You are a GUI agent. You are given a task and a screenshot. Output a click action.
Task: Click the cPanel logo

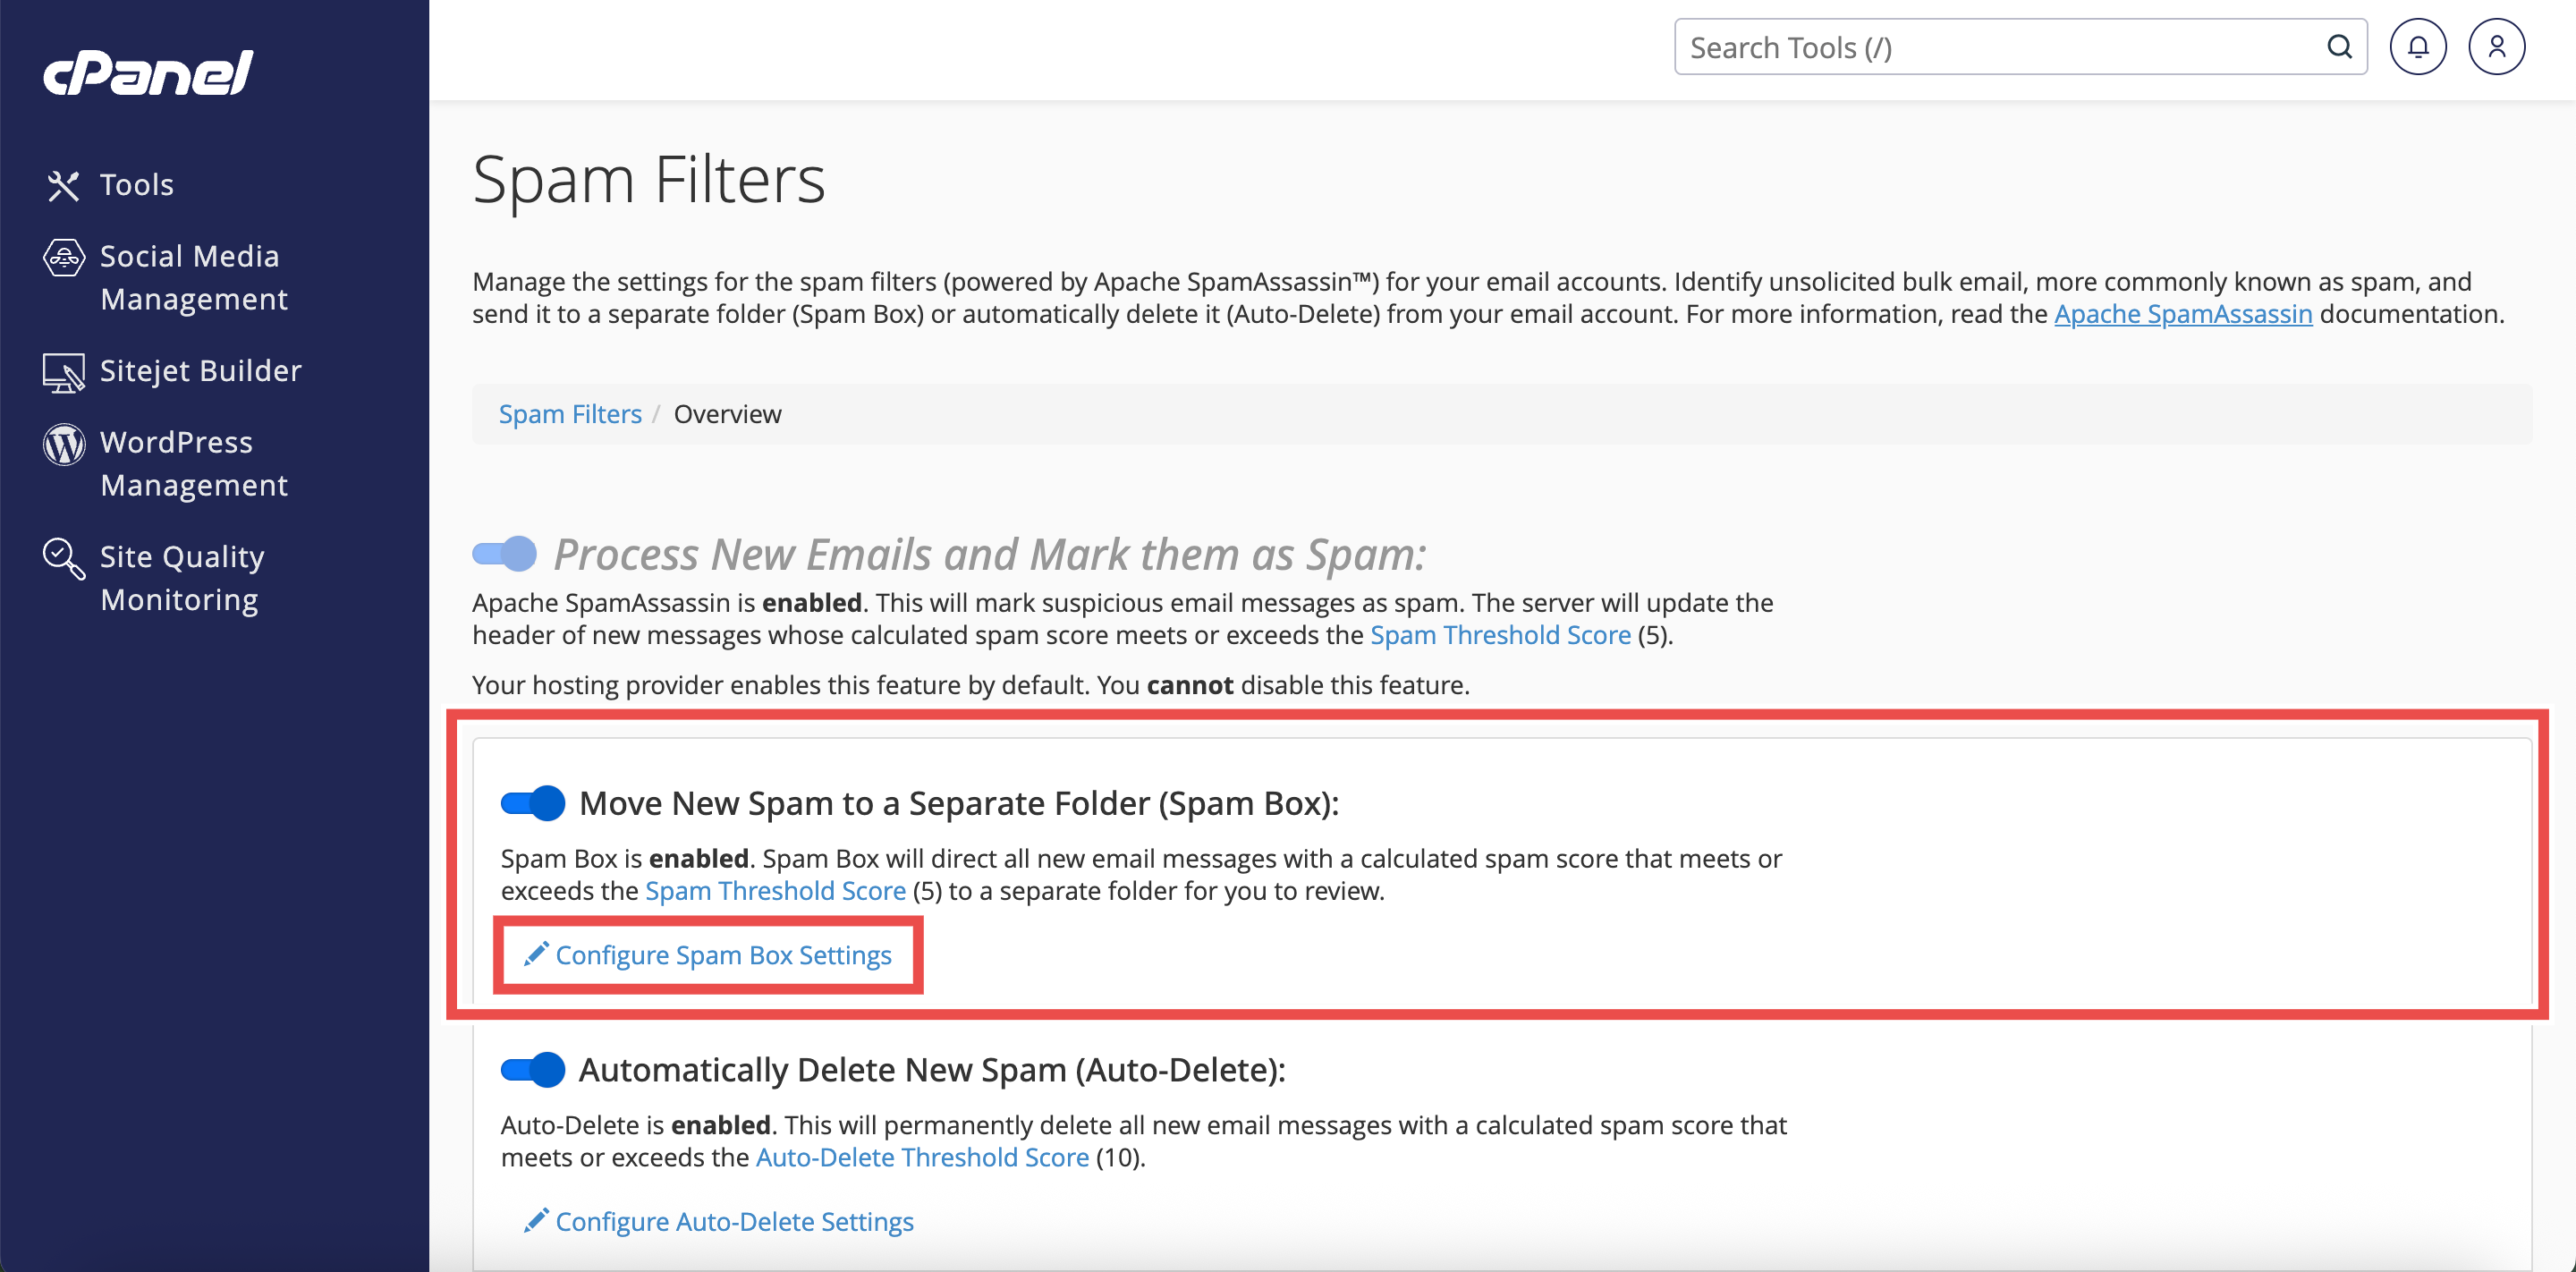click(148, 73)
